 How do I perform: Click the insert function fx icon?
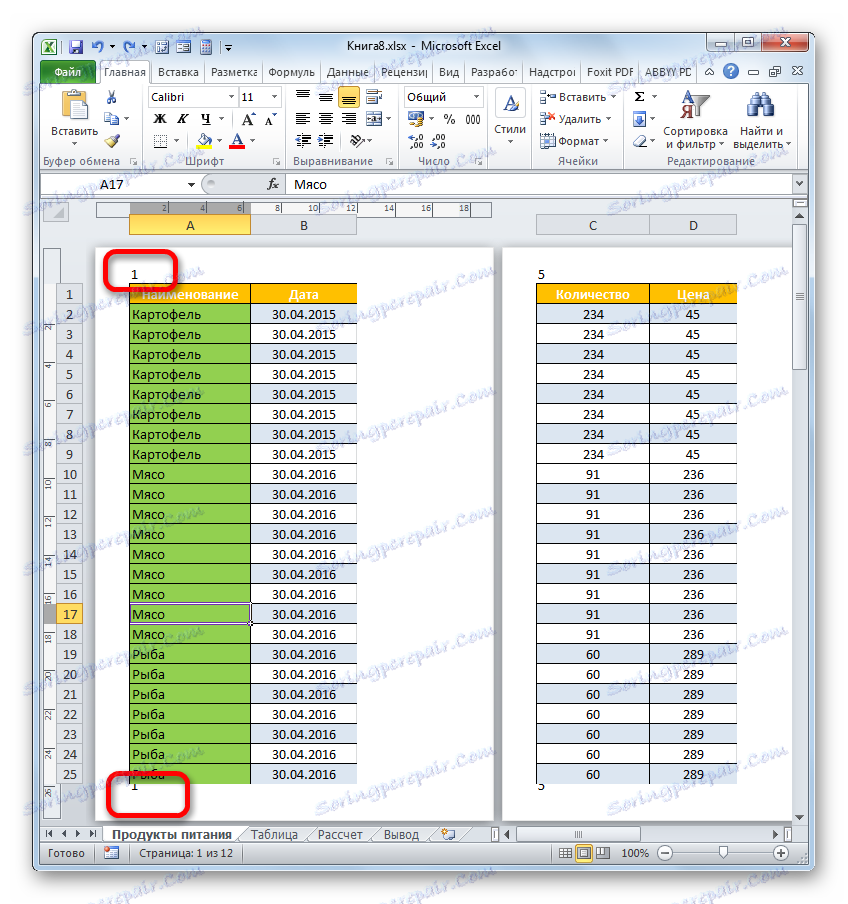273,184
